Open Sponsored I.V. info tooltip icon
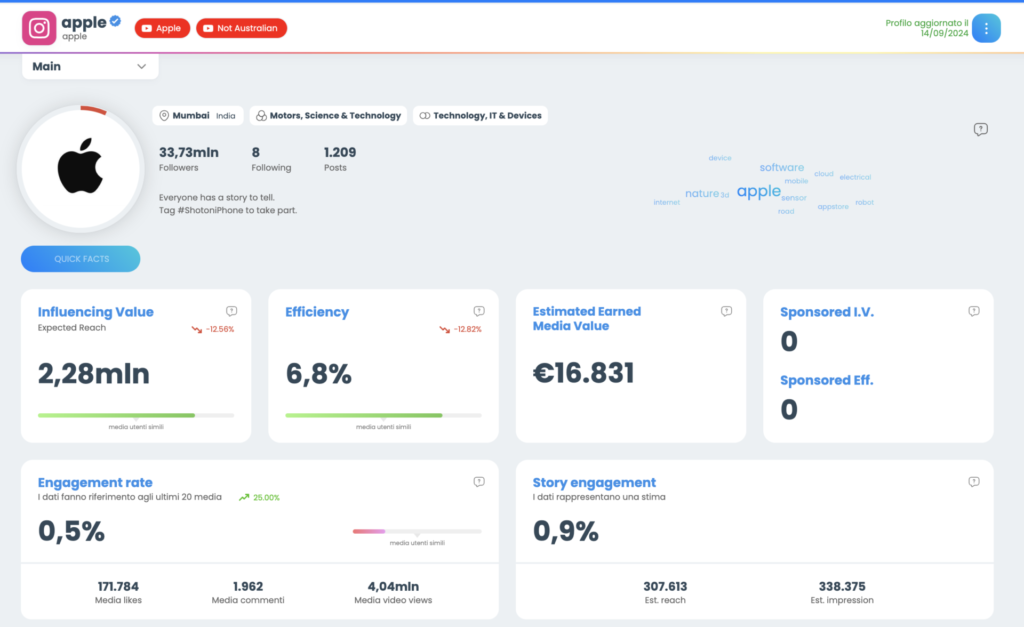The height and width of the screenshot is (627, 1024). click(x=974, y=312)
